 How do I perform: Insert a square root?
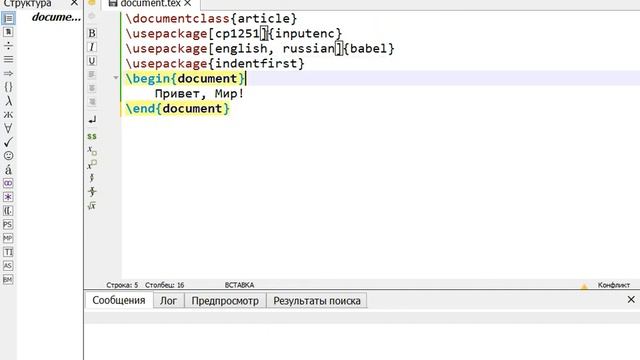pos(92,206)
